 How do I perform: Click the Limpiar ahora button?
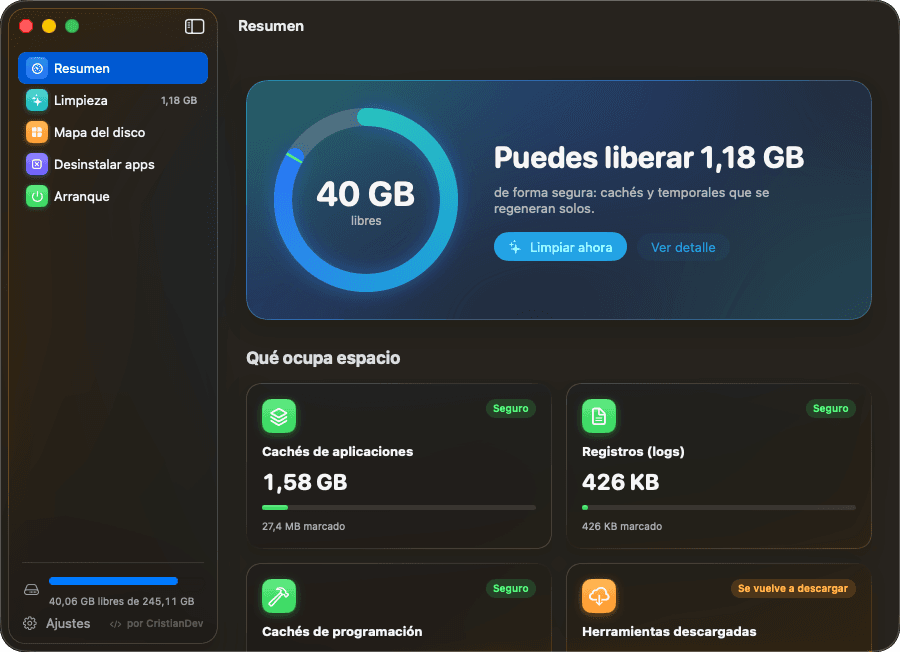[560, 247]
